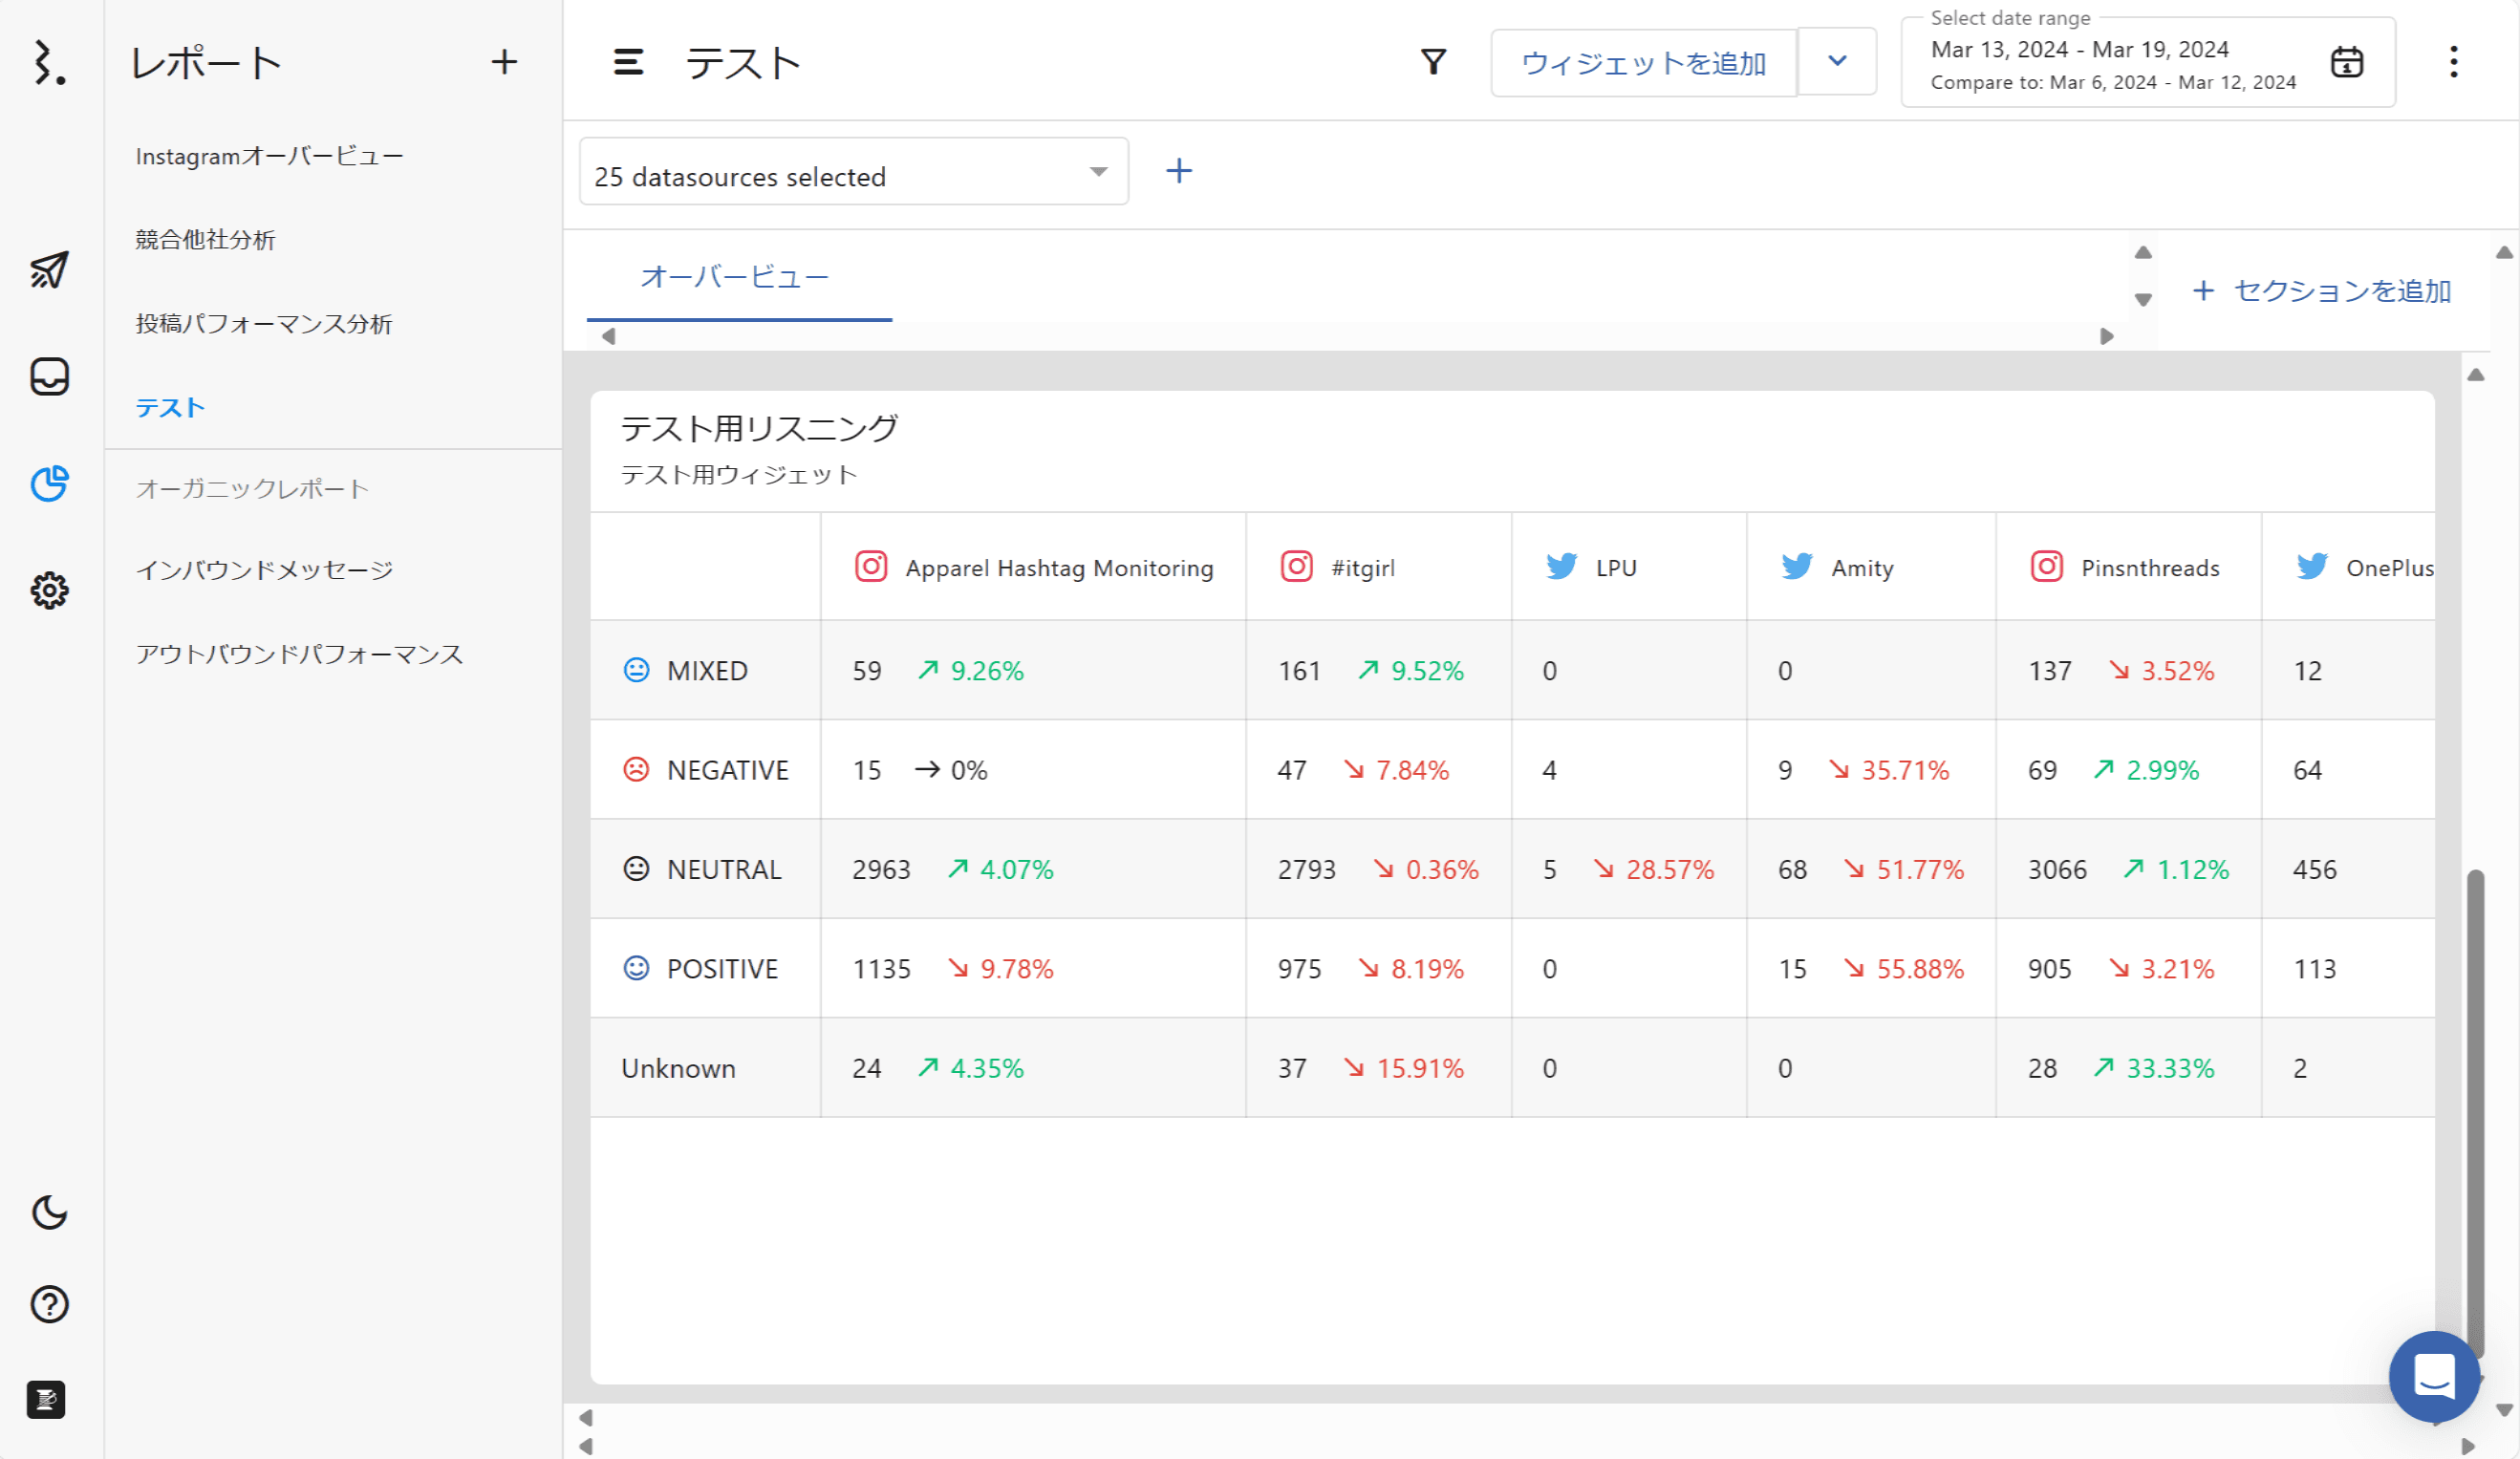Click the ウィジェットを追加 button
Viewport: 2520px width, 1459px height.
(1643, 62)
